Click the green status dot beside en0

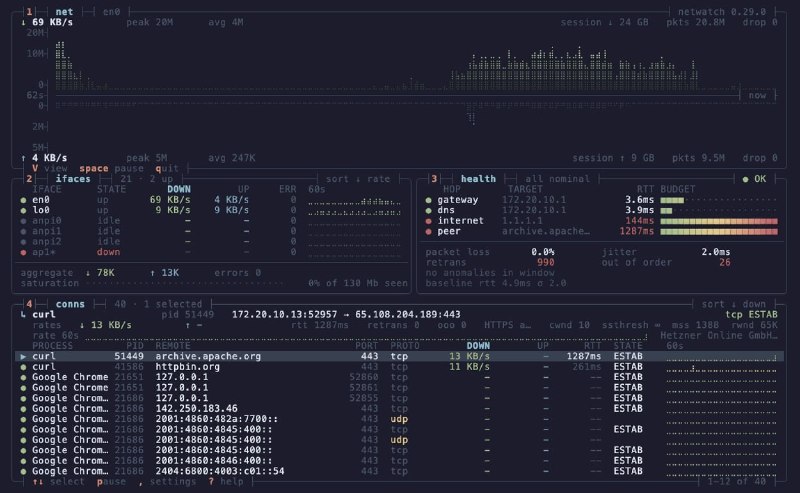tap(23, 200)
